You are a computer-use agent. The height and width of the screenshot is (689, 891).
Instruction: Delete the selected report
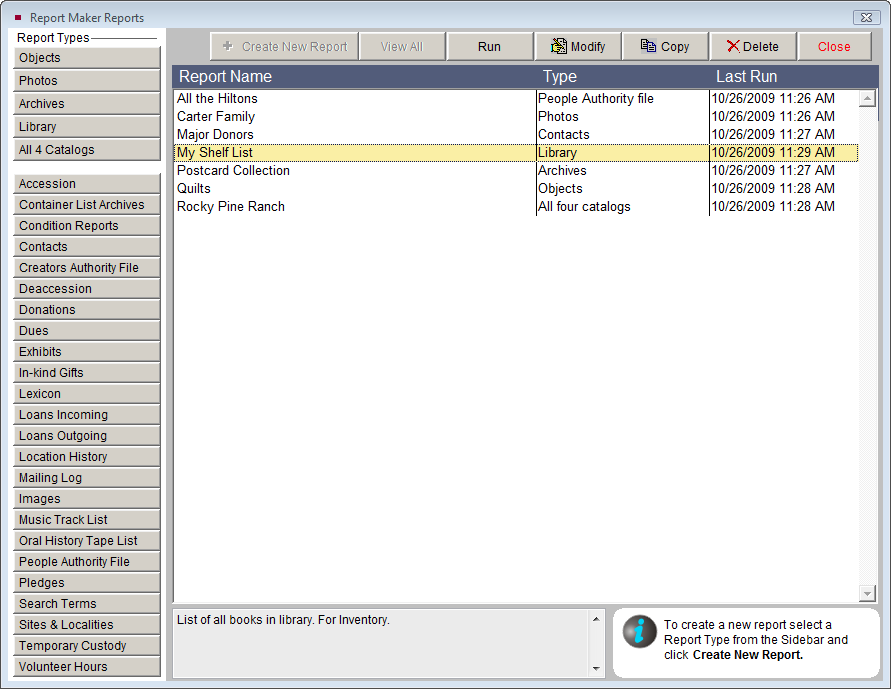752,46
